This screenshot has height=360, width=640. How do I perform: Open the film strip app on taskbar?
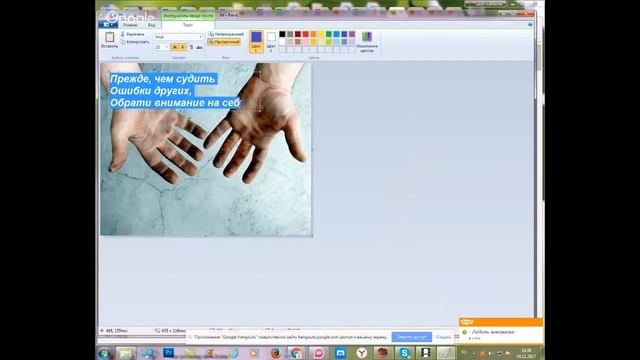tap(425, 353)
